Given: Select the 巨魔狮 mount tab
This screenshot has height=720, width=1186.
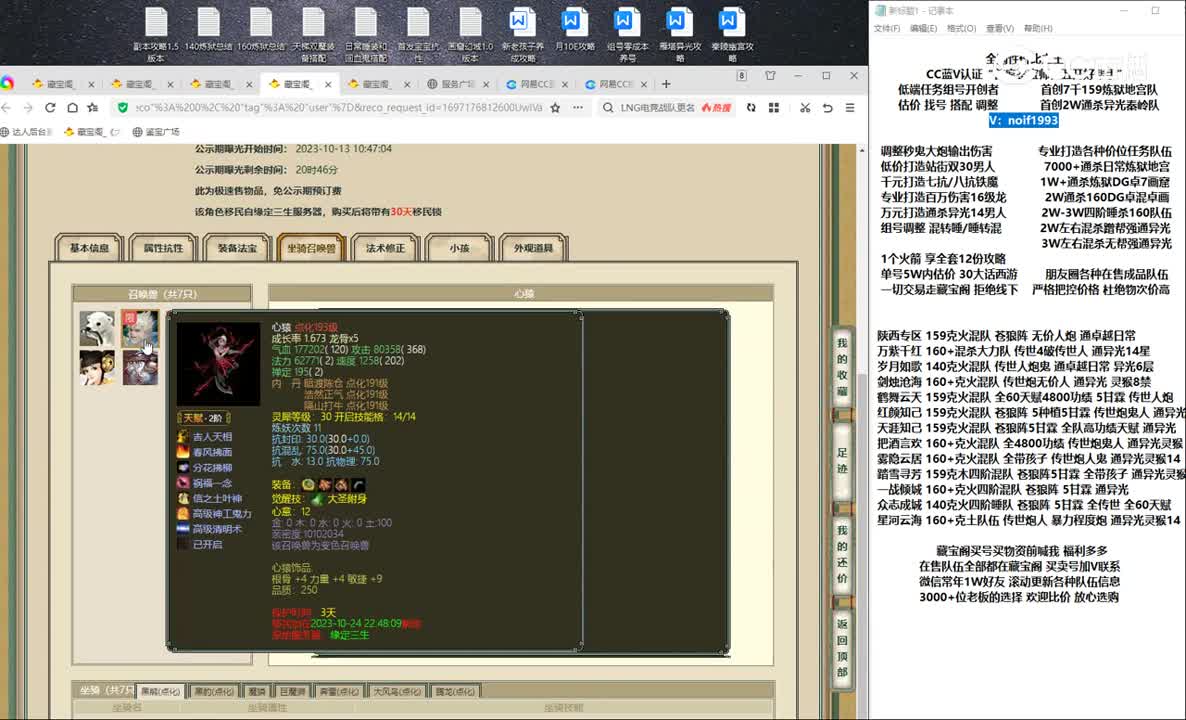Looking at the screenshot, I should (x=293, y=691).
